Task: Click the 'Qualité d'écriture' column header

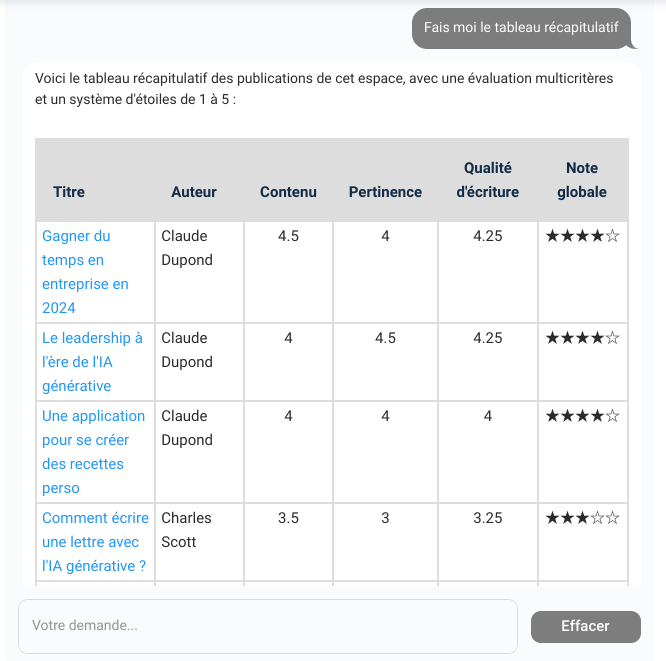Action: [487, 180]
